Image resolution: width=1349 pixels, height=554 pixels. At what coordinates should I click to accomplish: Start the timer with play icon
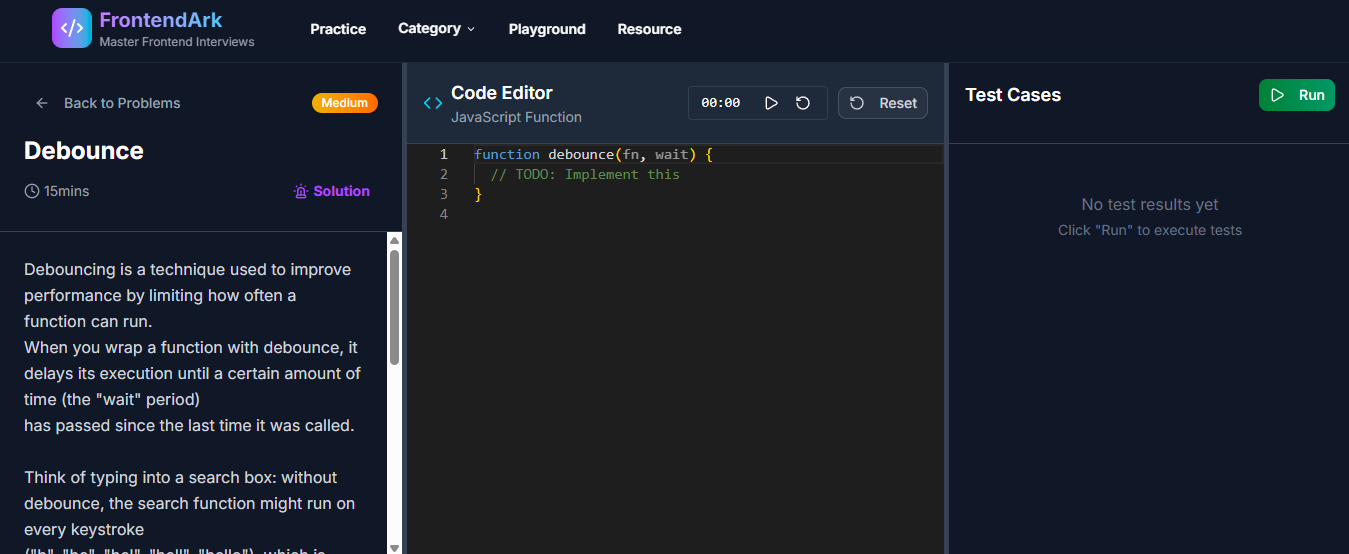coord(771,103)
